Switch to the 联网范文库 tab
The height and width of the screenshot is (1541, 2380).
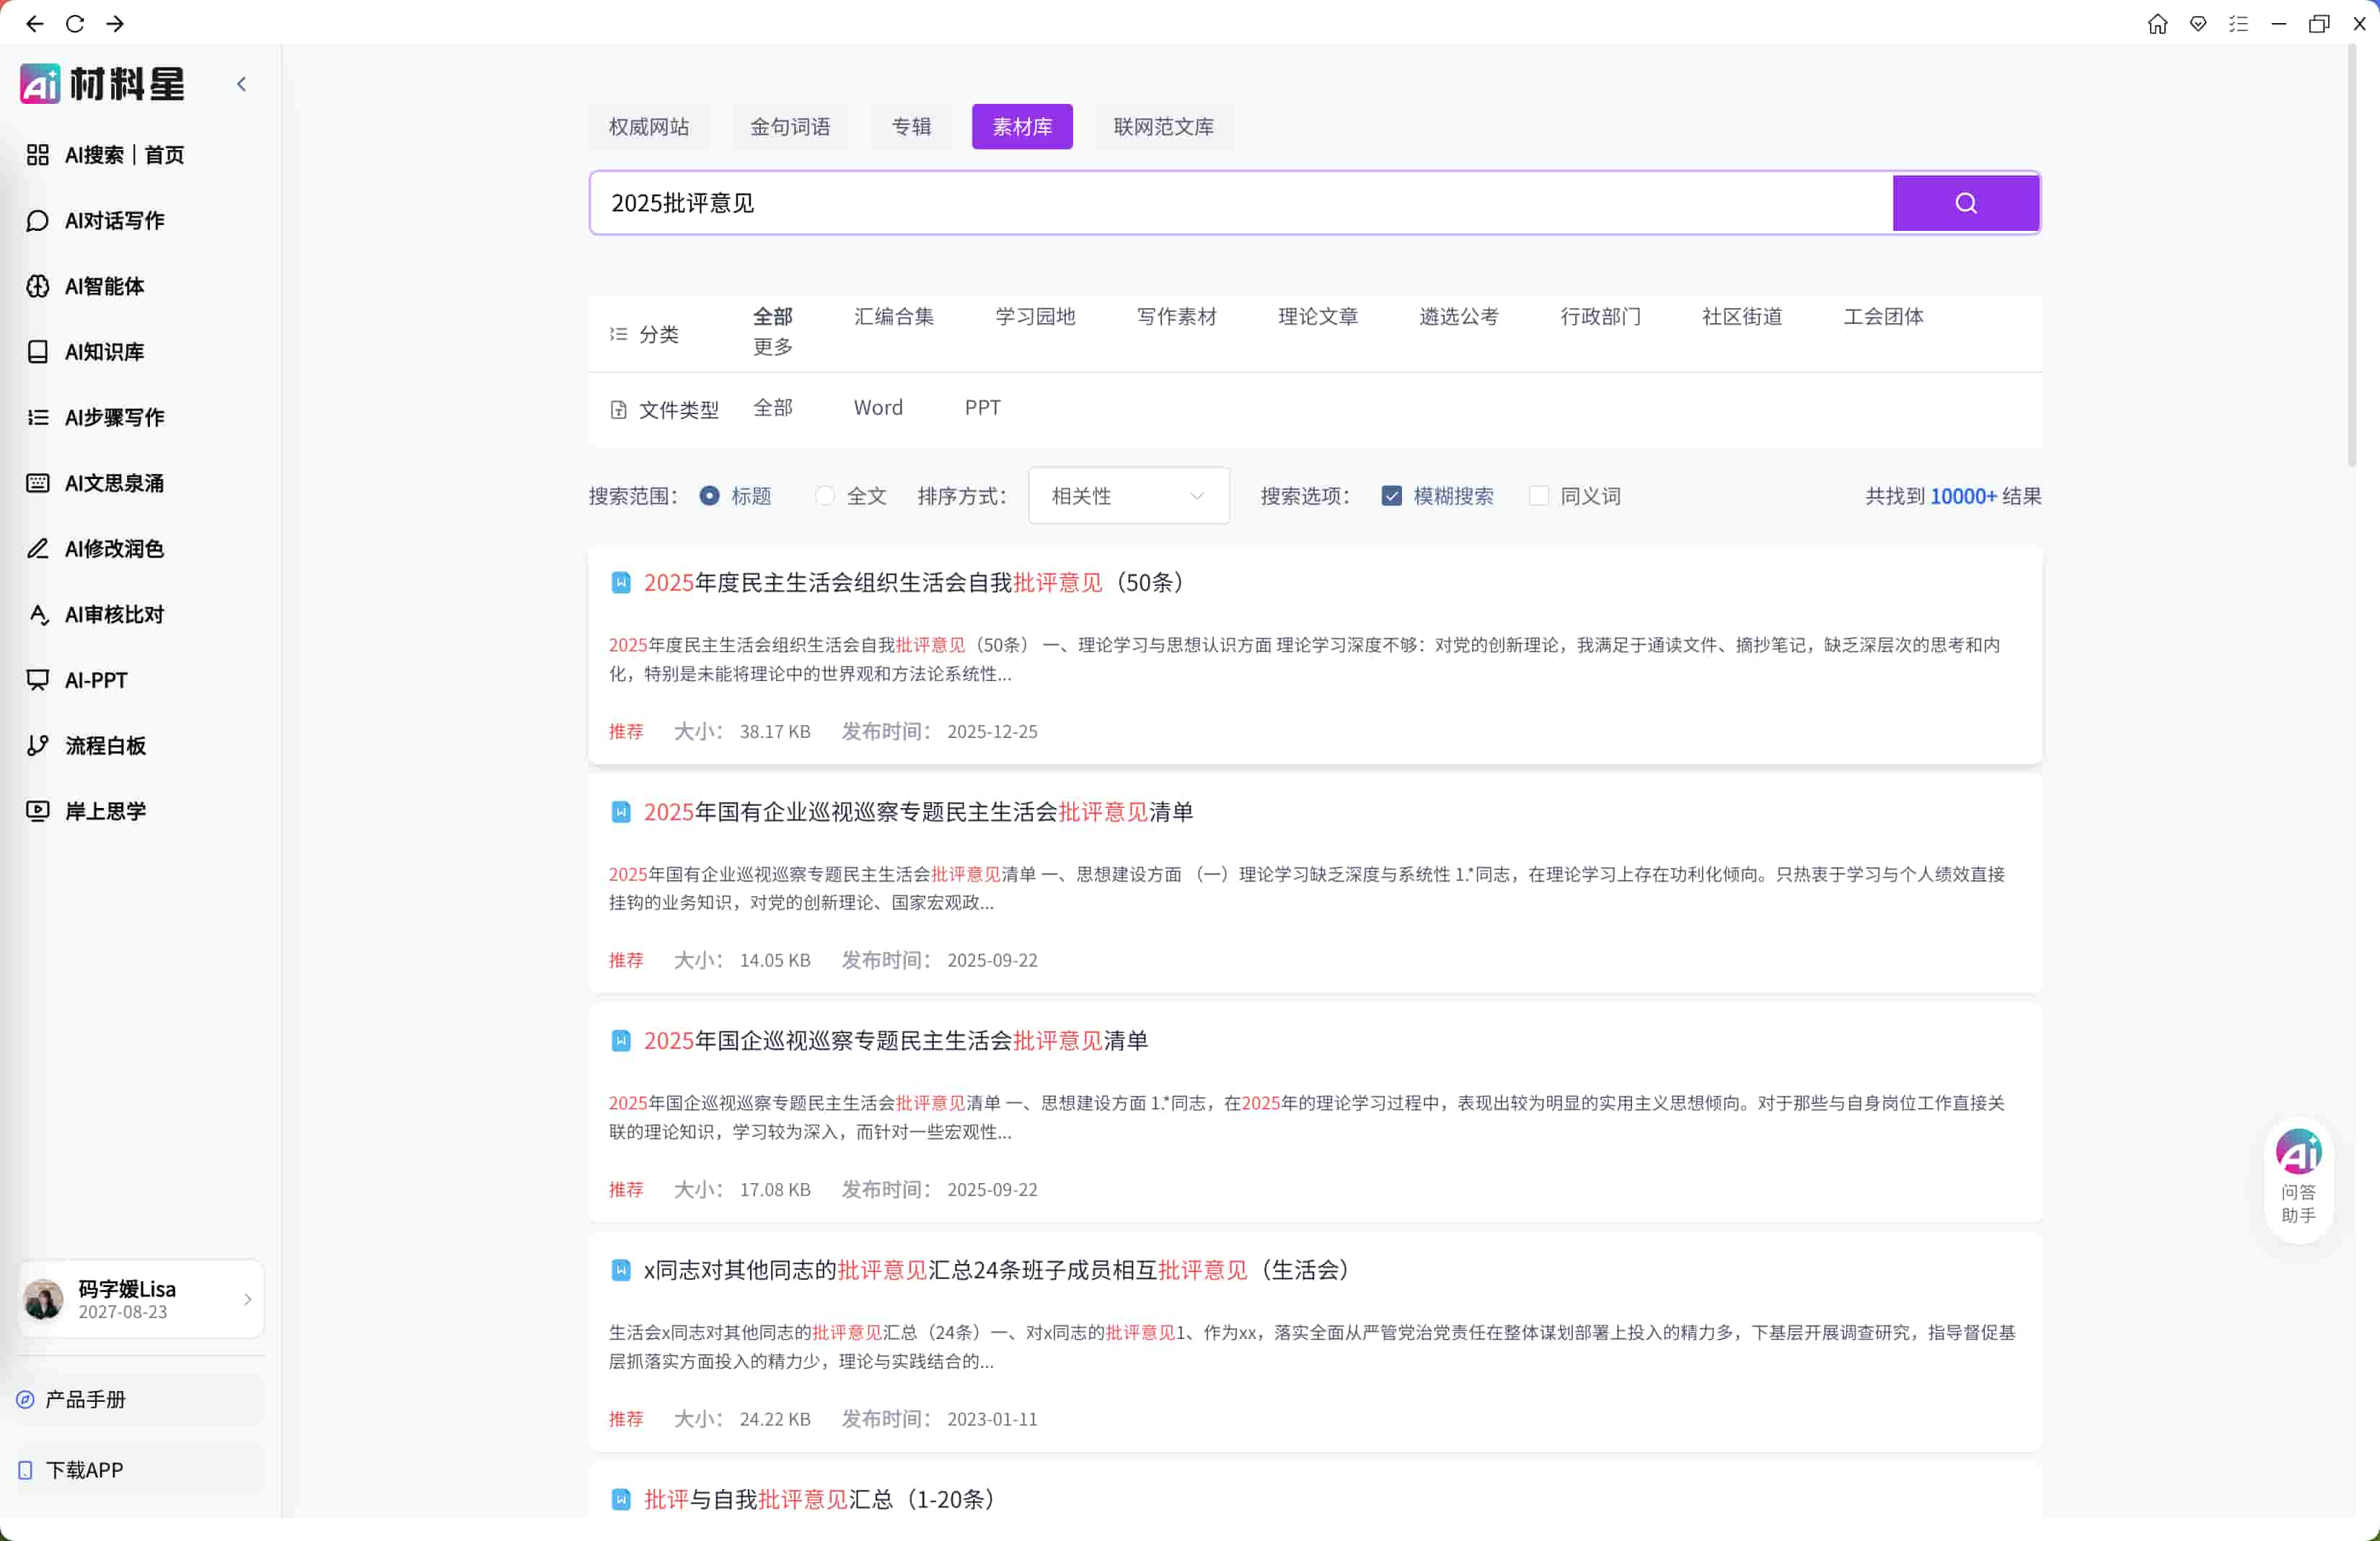(1163, 127)
